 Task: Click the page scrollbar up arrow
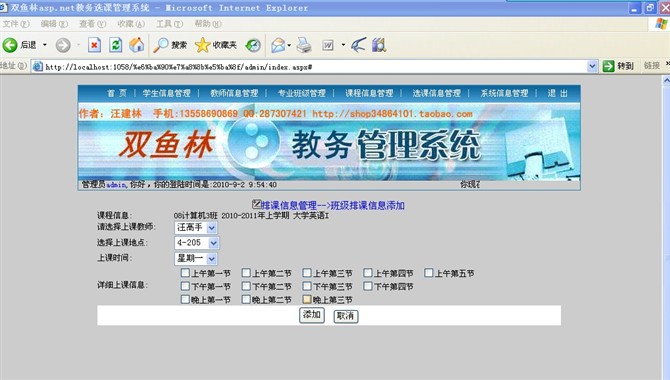coord(666,80)
